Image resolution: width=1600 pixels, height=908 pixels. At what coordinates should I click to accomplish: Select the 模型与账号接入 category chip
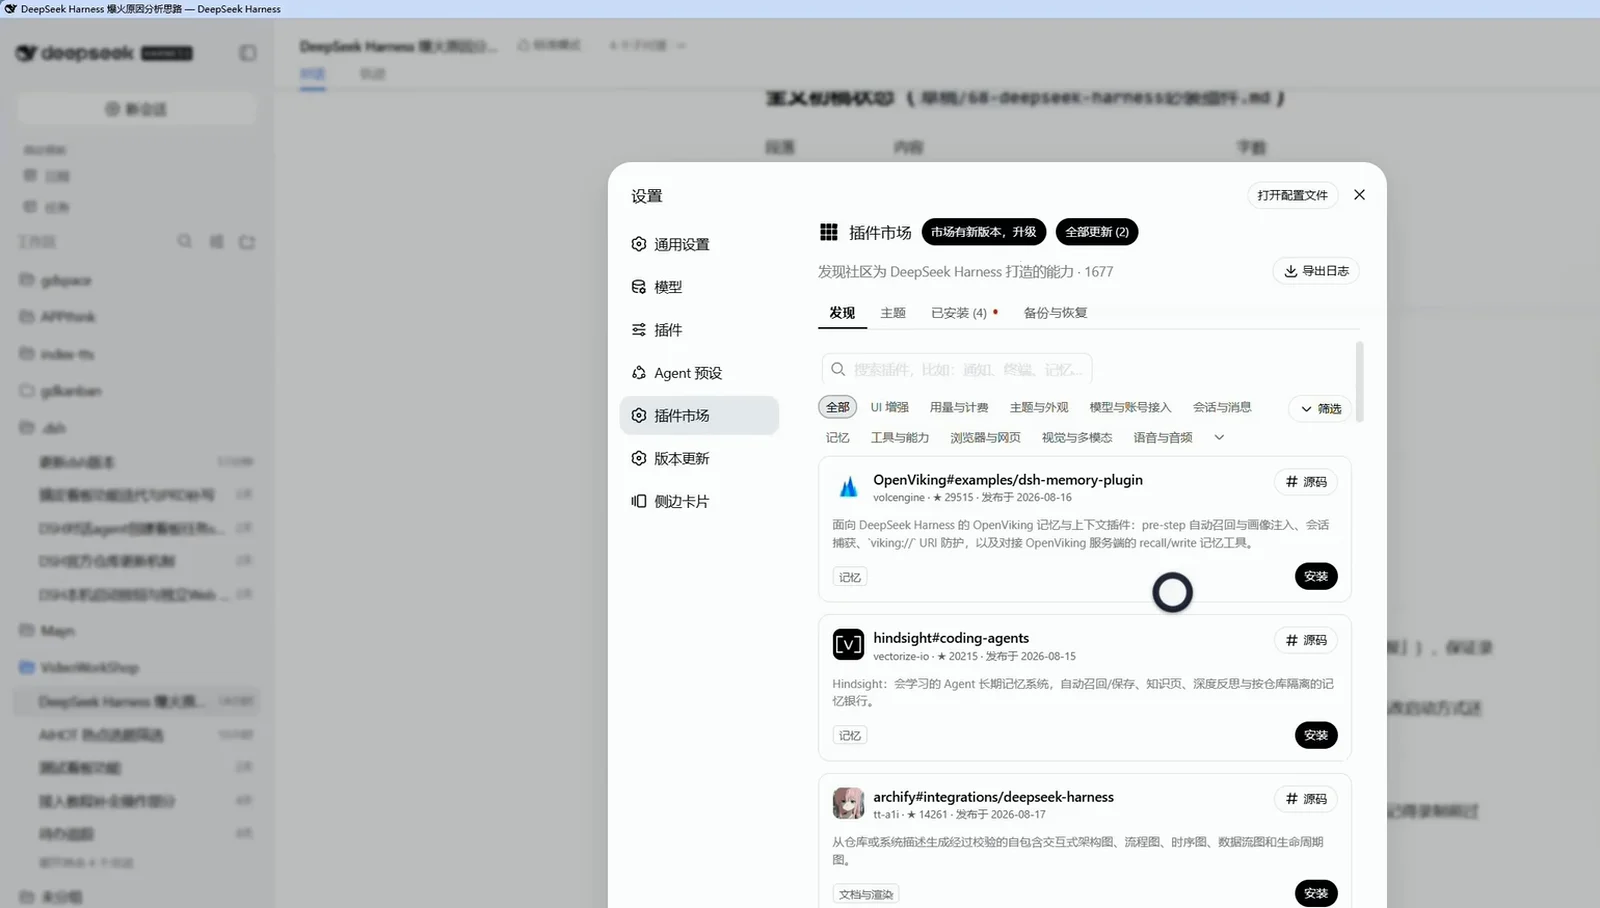(x=1130, y=407)
